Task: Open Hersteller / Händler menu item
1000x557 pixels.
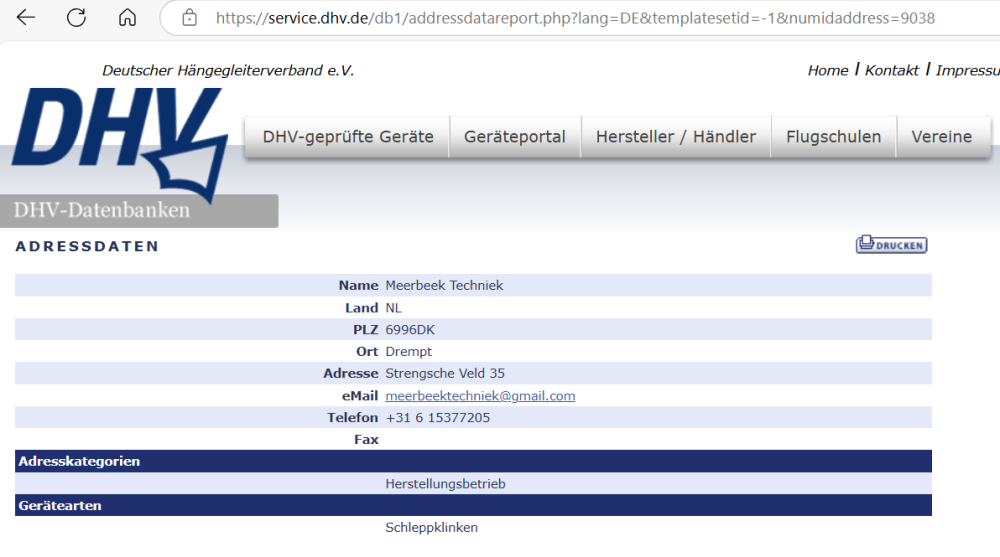Action: (675, 137)
